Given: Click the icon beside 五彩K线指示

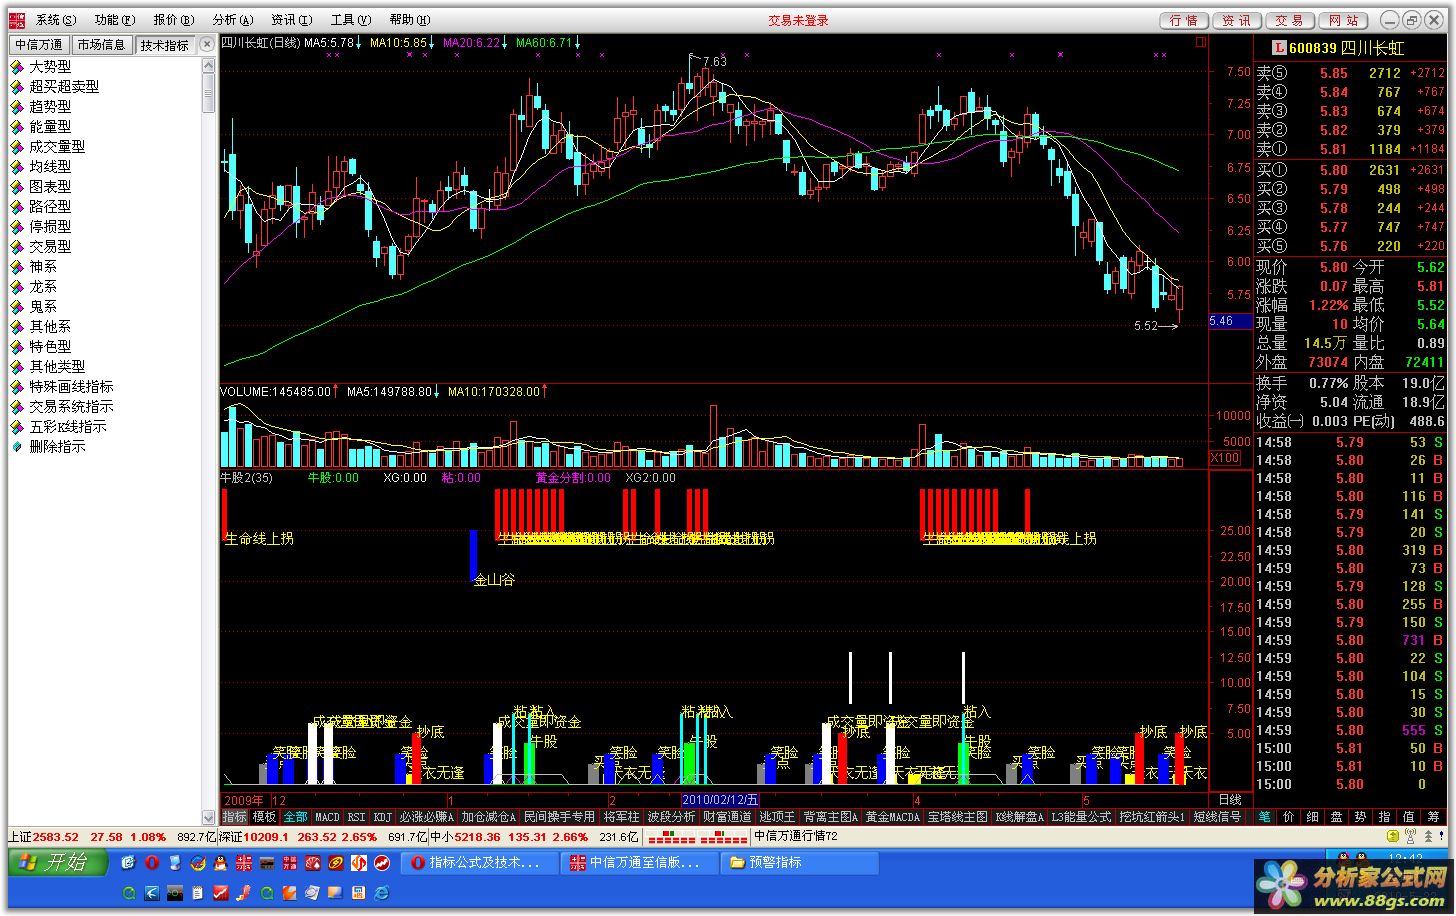Looking at the screenshot, I should click(17, 426).
